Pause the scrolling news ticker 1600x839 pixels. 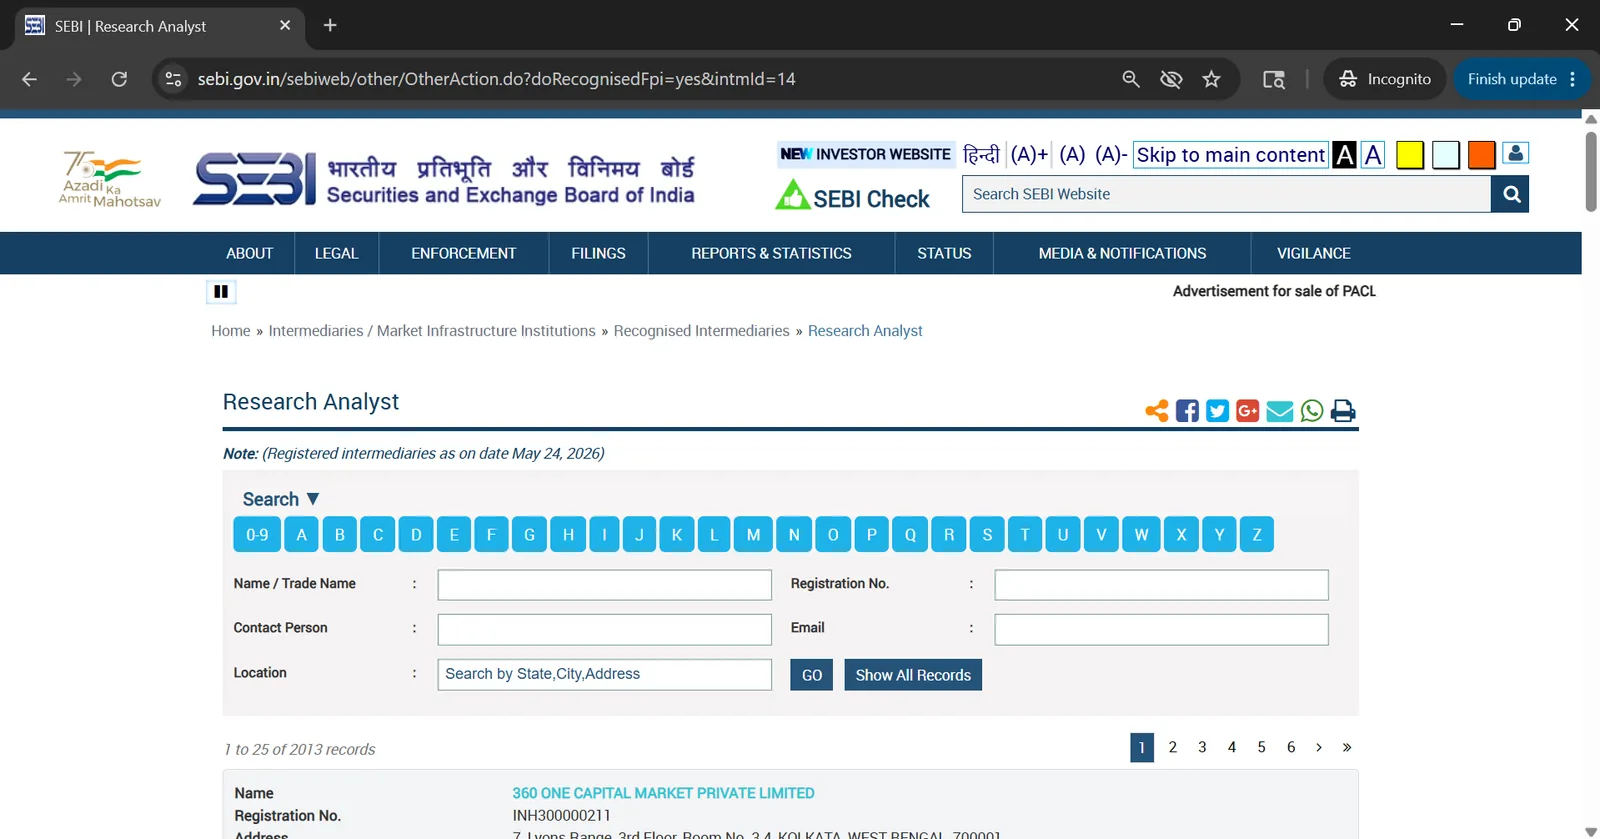pyautogui.click(x=221, y=292)
